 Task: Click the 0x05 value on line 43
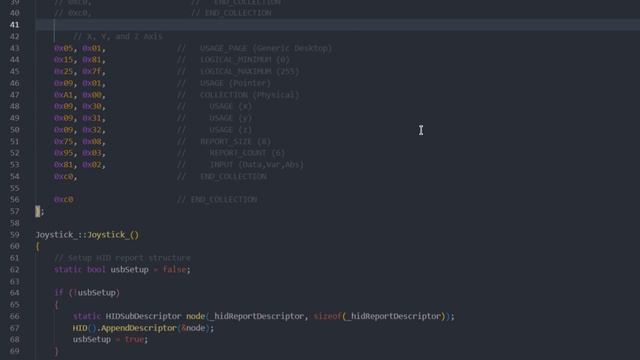(x=63, y=48)
